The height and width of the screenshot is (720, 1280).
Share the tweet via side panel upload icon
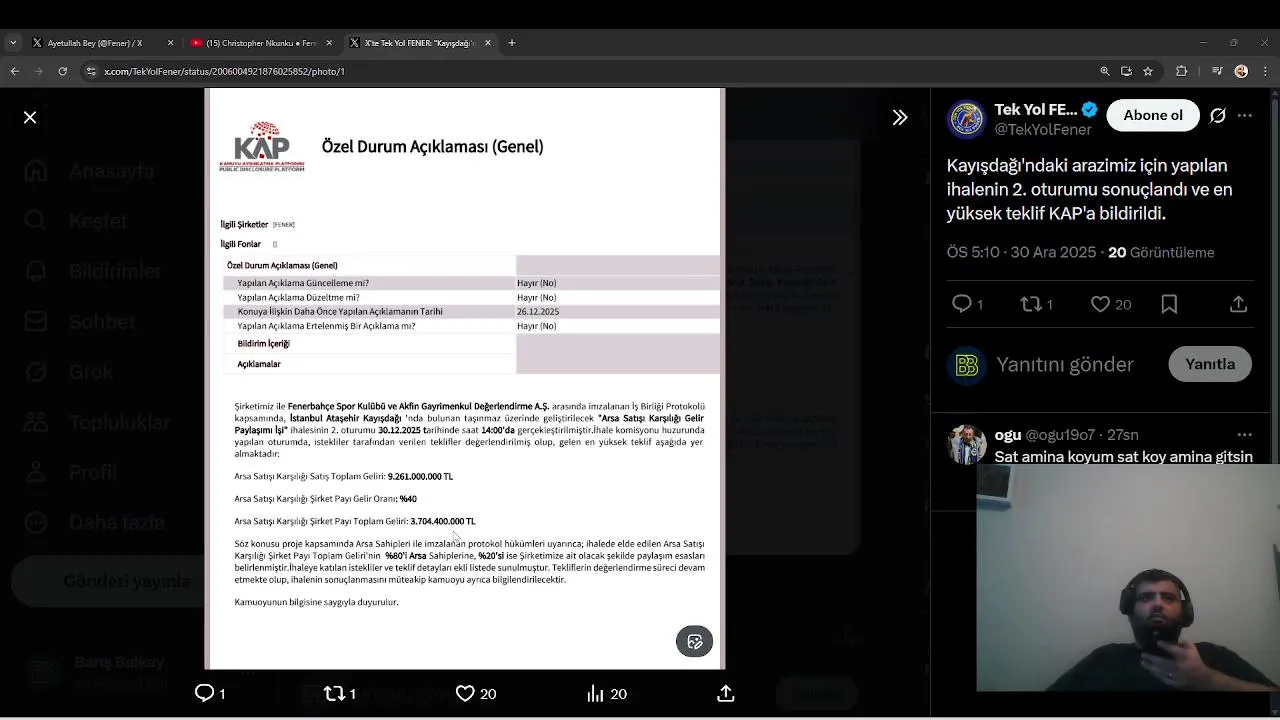(1238, 304)
